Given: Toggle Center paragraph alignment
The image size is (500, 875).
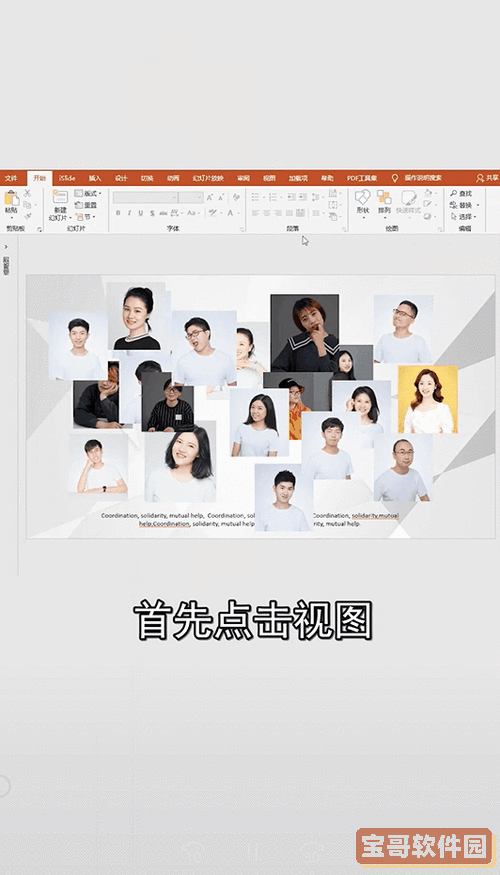Looking at the screenshot, I should click(267, 213).
